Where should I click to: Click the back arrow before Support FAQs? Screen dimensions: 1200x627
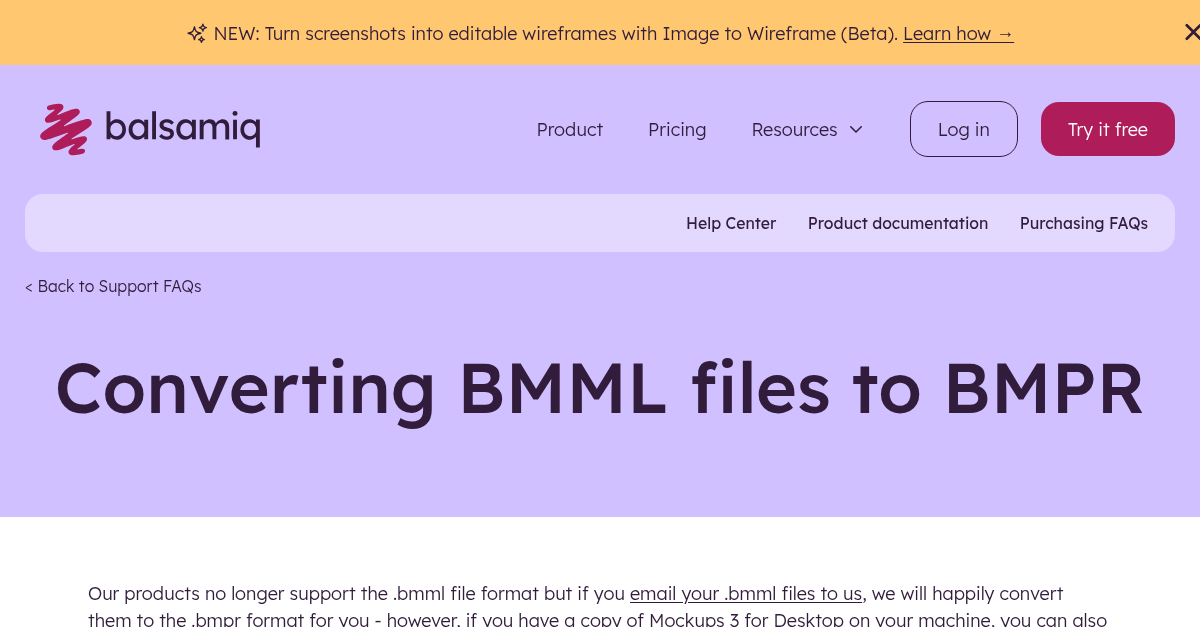click(x=29, y=286)
